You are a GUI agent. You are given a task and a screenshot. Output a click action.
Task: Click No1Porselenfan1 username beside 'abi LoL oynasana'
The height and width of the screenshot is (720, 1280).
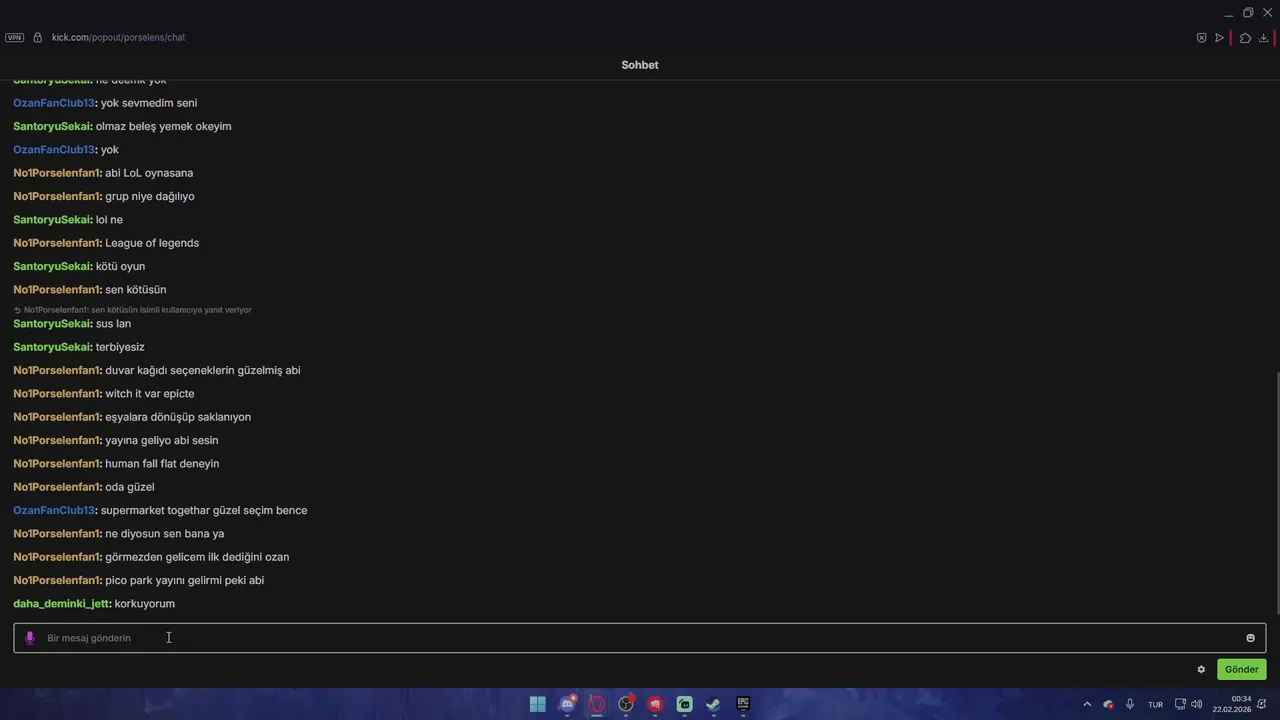[57, 173]
